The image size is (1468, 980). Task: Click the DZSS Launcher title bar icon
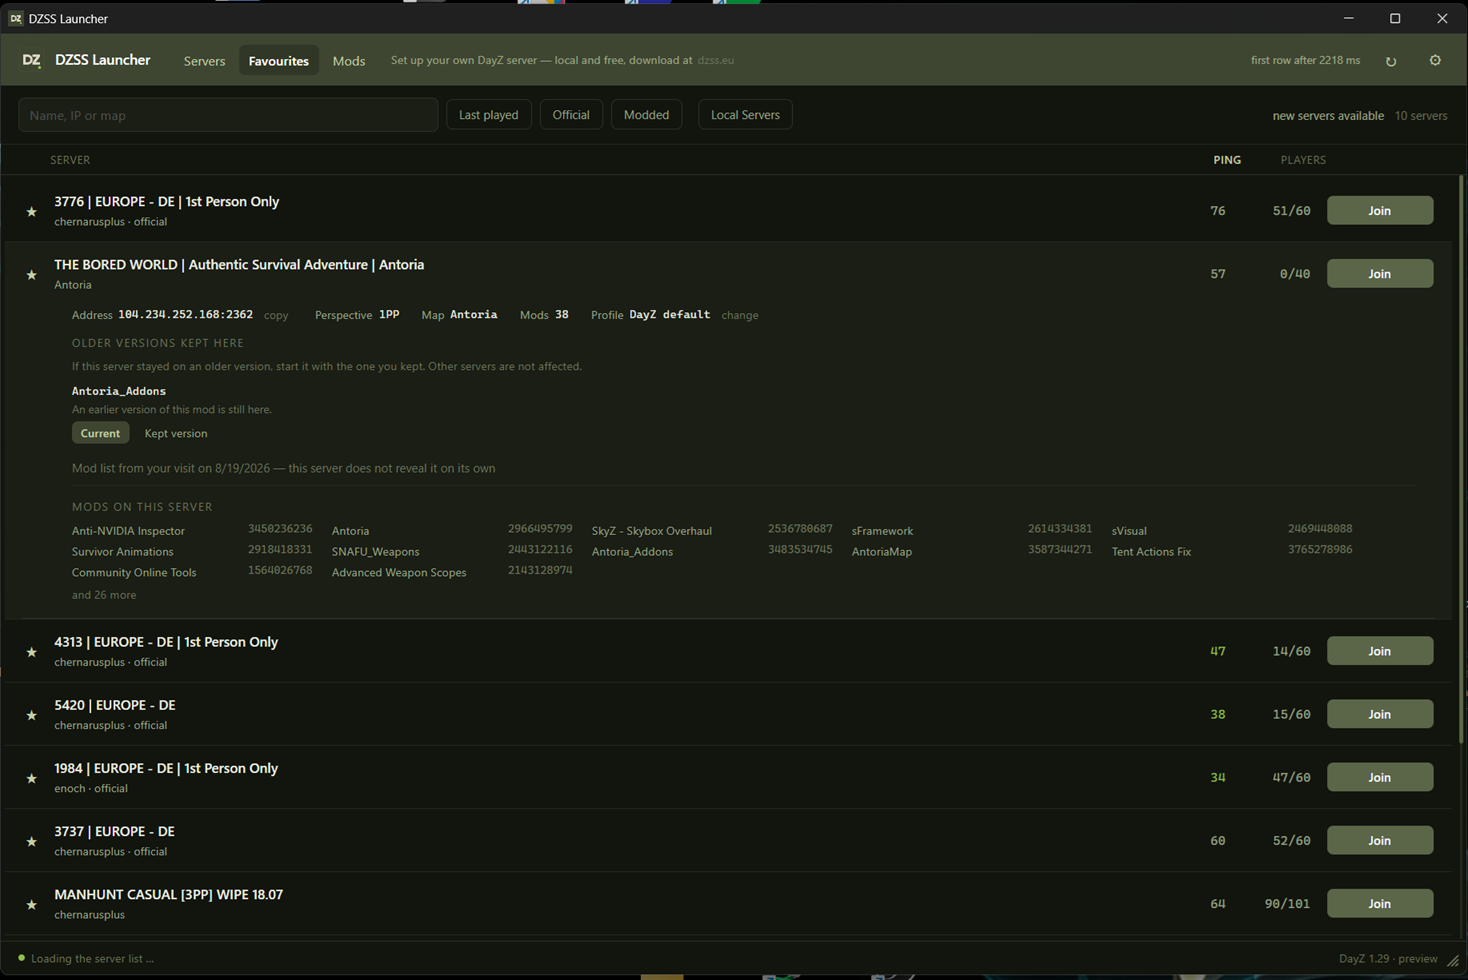point(16,18)
